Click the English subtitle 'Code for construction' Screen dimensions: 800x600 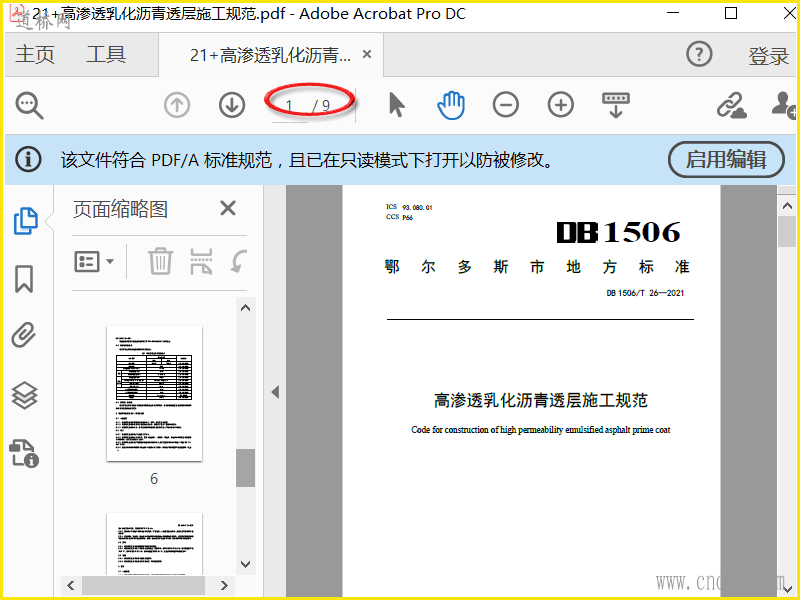pyautogui.click(x=540, y=430)
